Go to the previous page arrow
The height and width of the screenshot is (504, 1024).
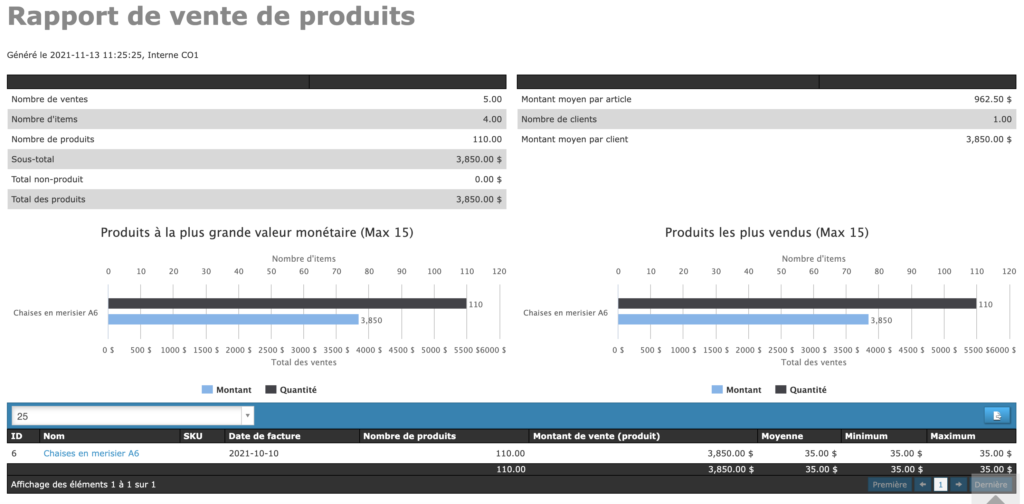[x=924, y=484]
